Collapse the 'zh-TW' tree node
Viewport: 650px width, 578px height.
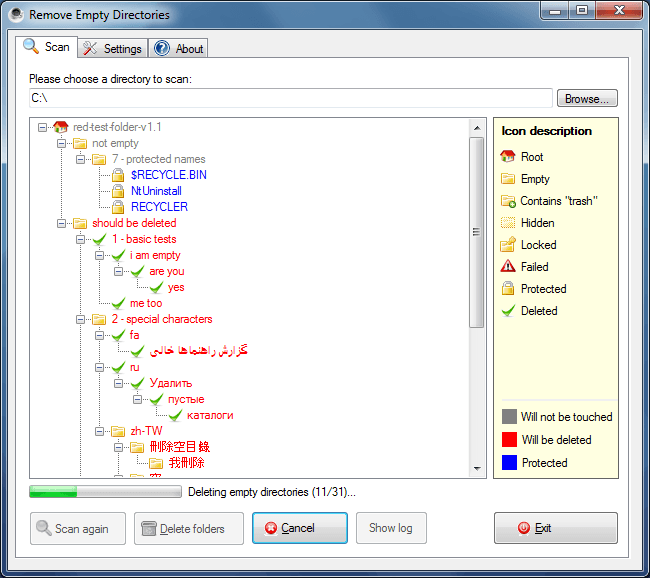(x=99, y=431)
